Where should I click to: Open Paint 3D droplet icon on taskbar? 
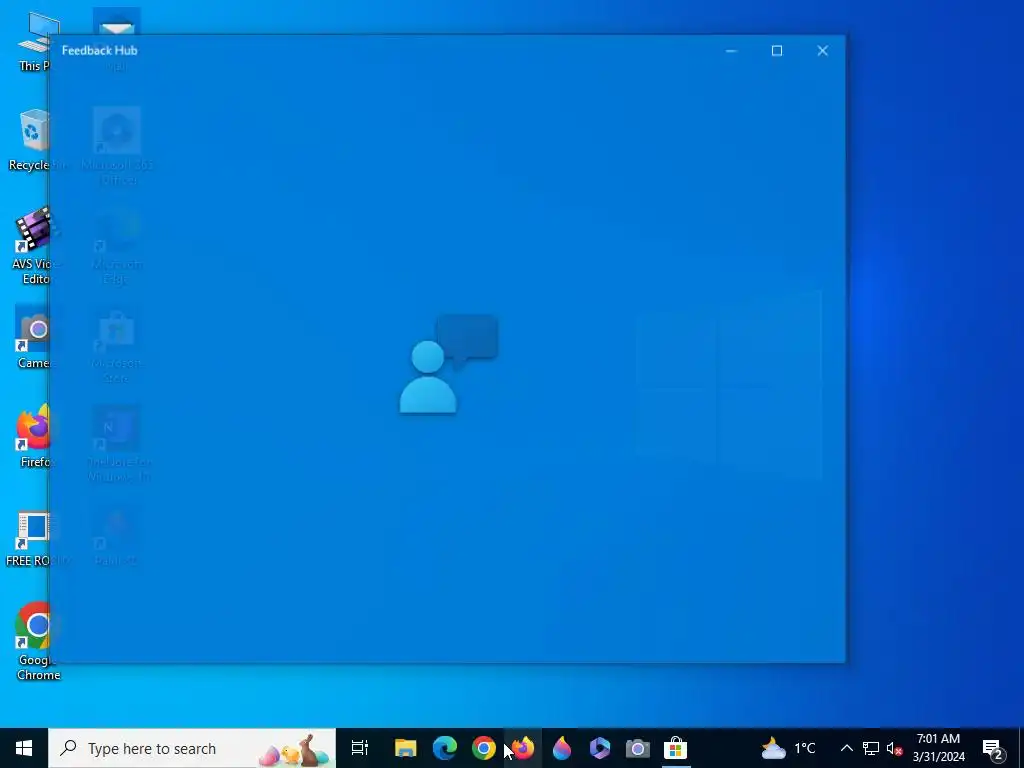(562, 748)
